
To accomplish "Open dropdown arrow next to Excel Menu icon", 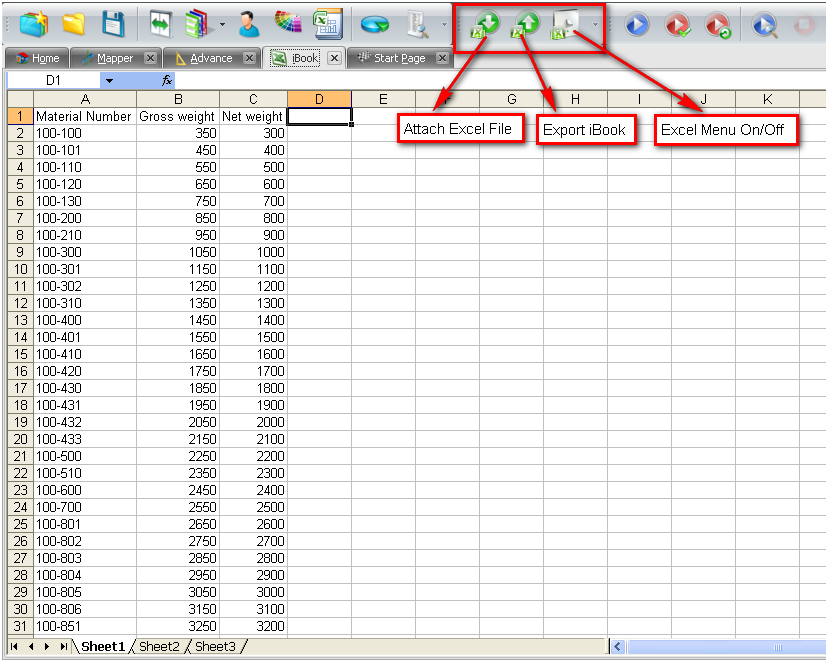I will pyautogui.click(x=595, y=24).
